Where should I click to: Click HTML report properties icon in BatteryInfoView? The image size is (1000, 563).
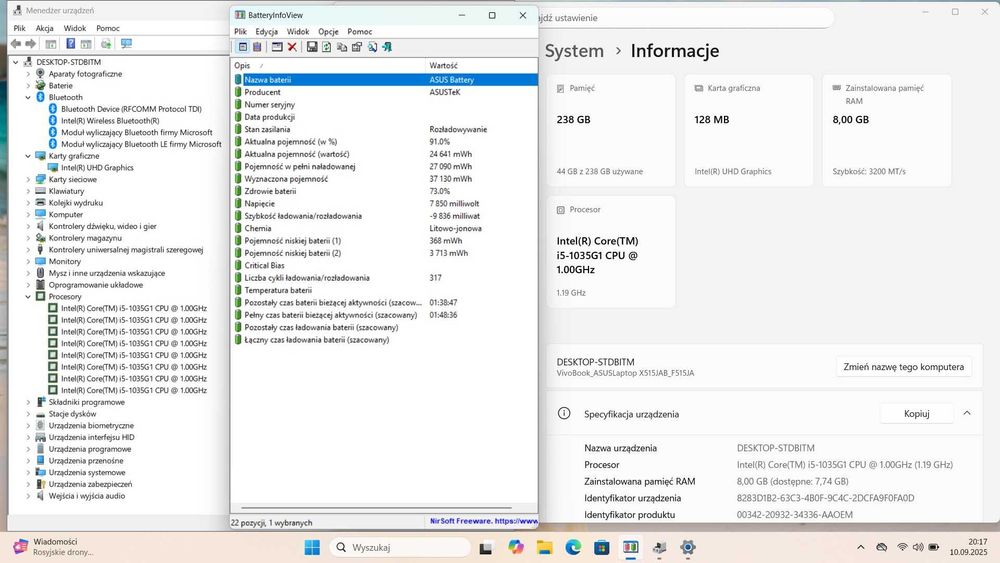click(357, 47)
